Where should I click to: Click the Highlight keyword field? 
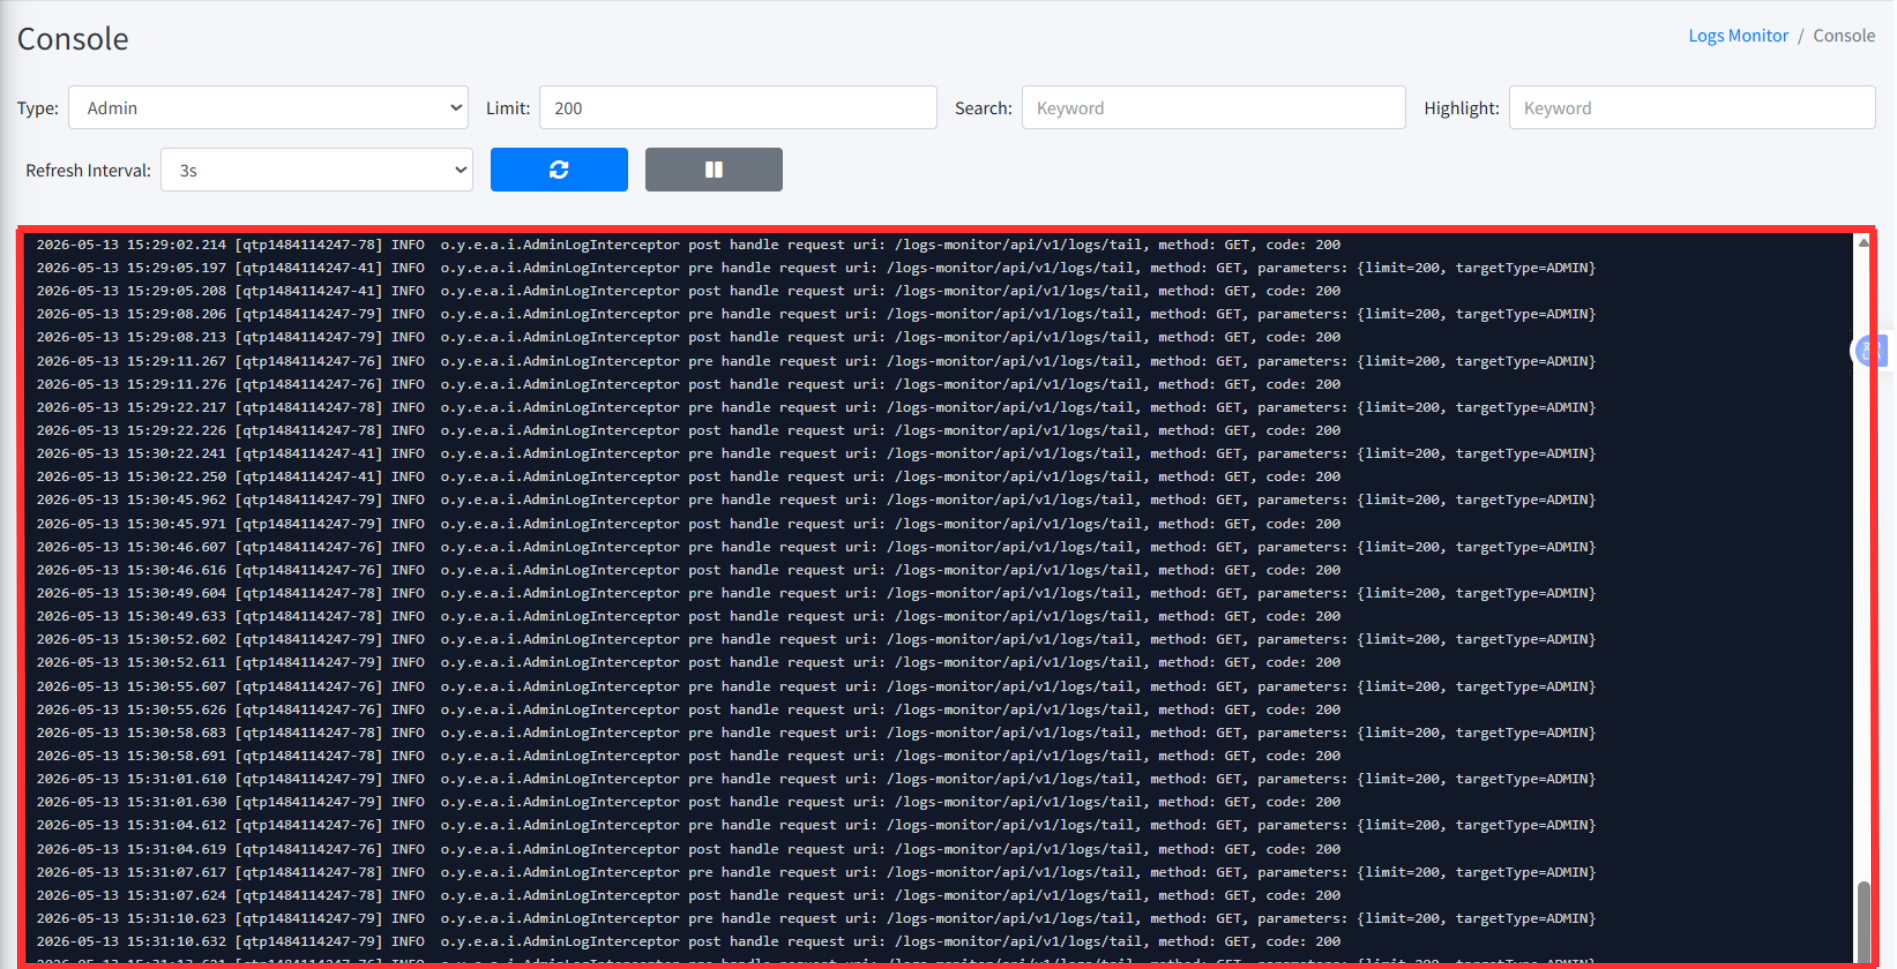click(1692, 108)
